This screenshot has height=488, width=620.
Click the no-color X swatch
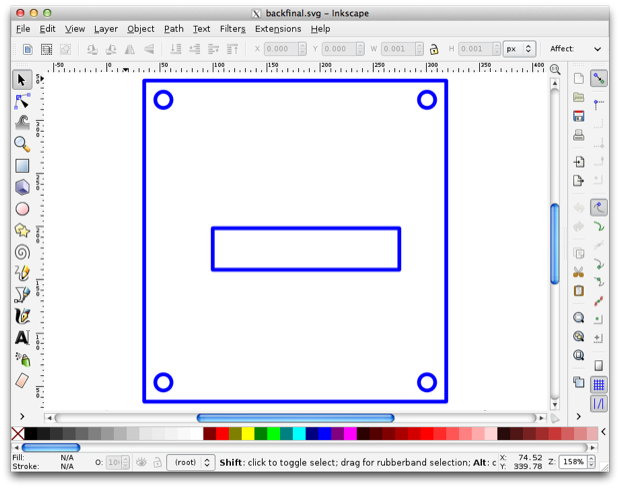click(18, 433)
